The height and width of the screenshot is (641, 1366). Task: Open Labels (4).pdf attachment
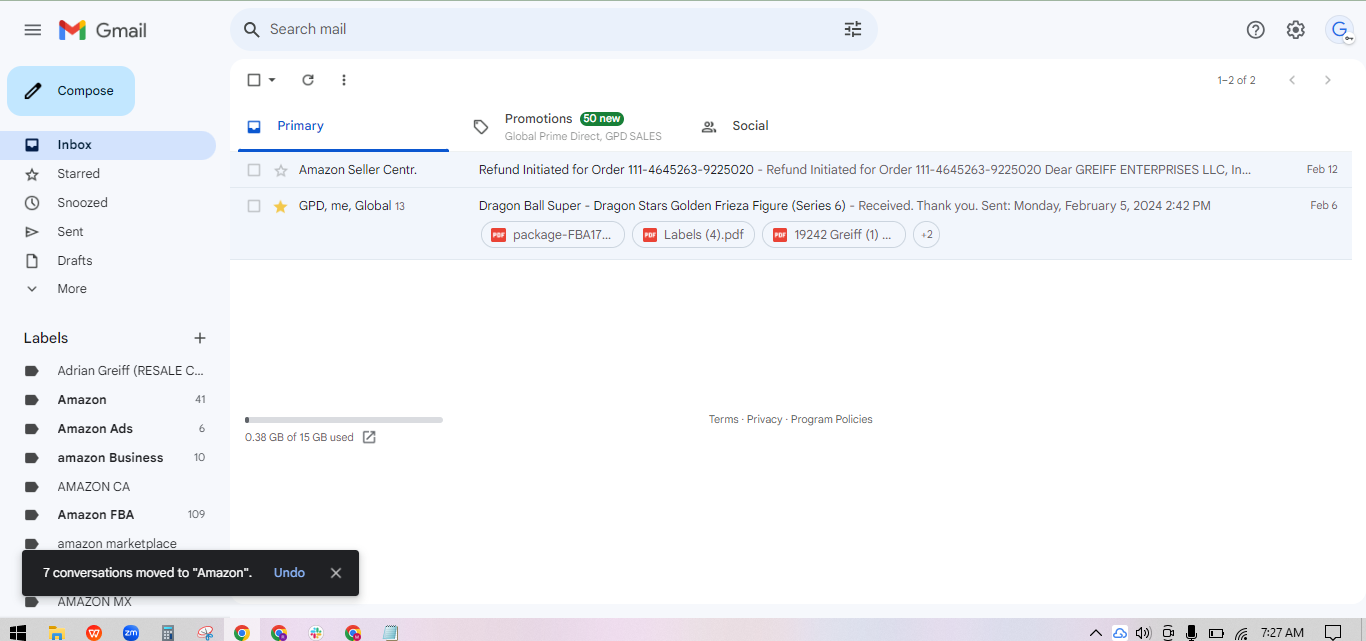pos(694,235)
